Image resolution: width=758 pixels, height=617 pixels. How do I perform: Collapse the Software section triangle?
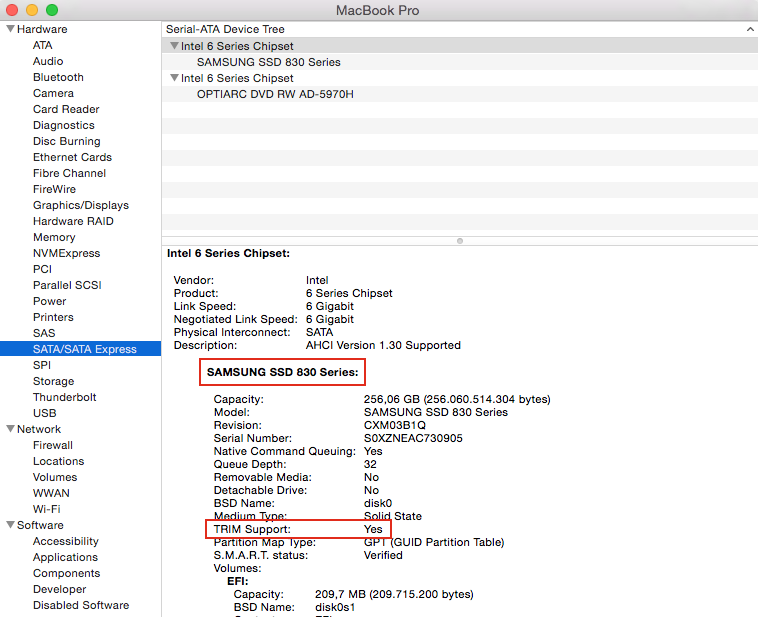click(x=10, y=525)
